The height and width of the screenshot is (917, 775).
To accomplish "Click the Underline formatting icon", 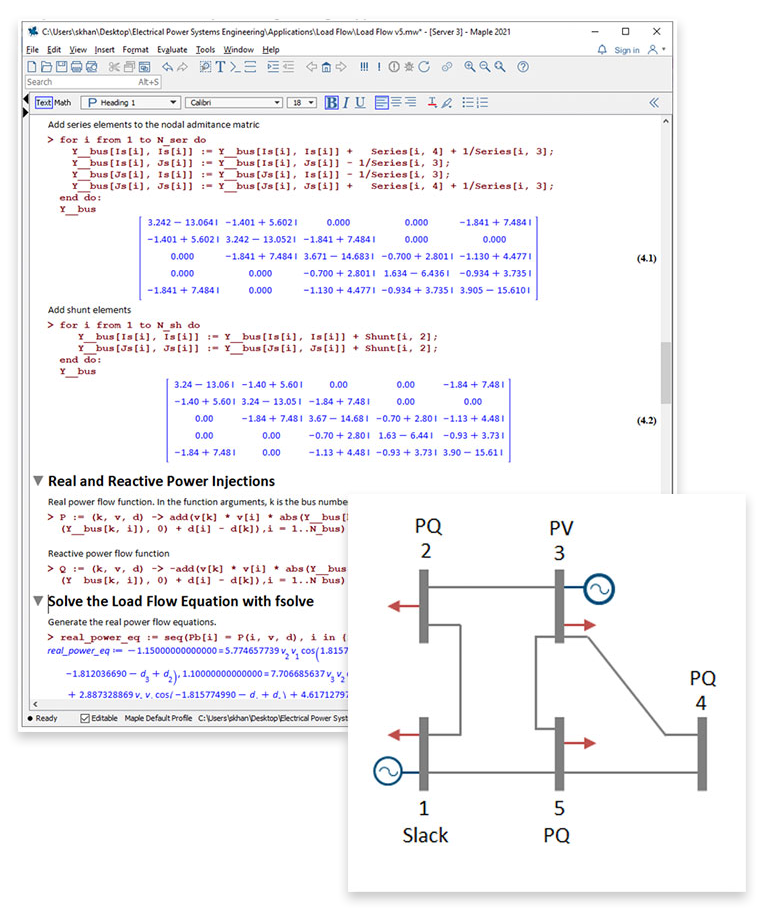I will (360, 103).
